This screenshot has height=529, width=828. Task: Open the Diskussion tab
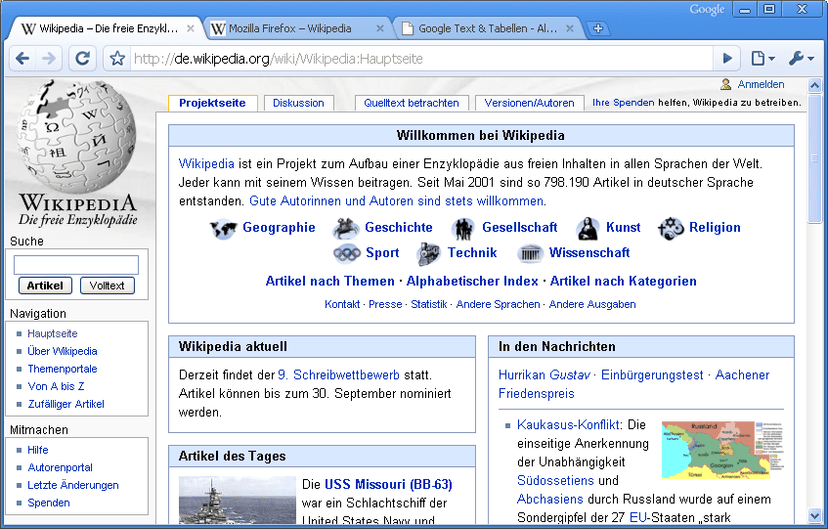(298, 103)
